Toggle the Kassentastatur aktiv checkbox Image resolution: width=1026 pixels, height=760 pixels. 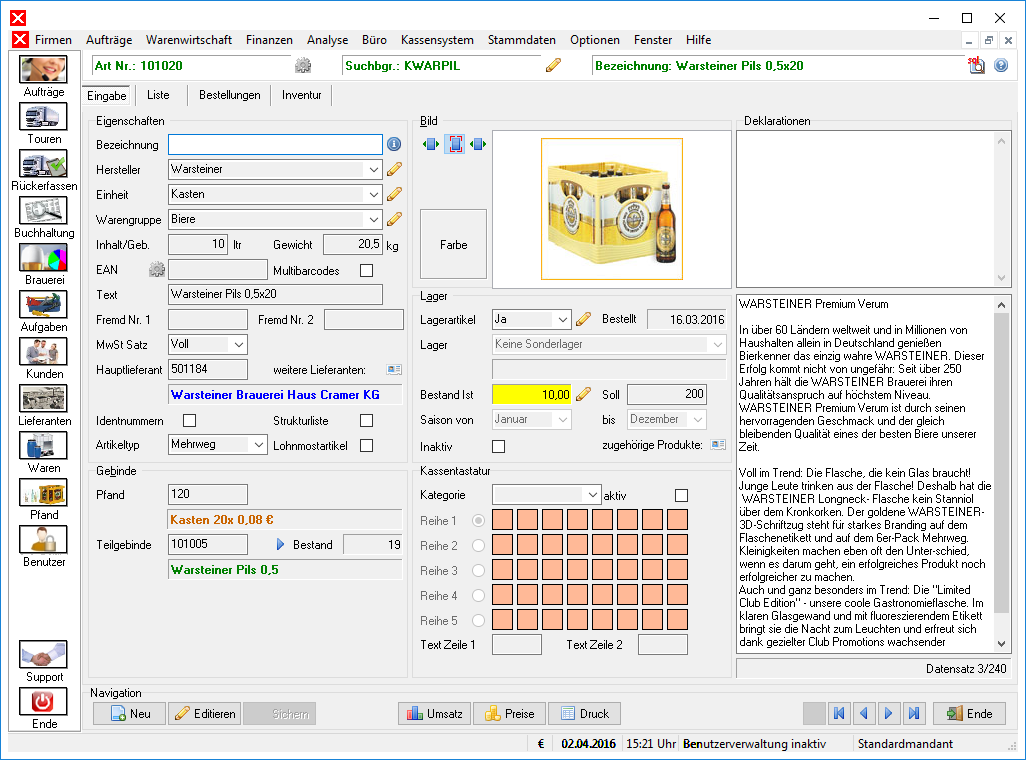click(x=681, y=496)
